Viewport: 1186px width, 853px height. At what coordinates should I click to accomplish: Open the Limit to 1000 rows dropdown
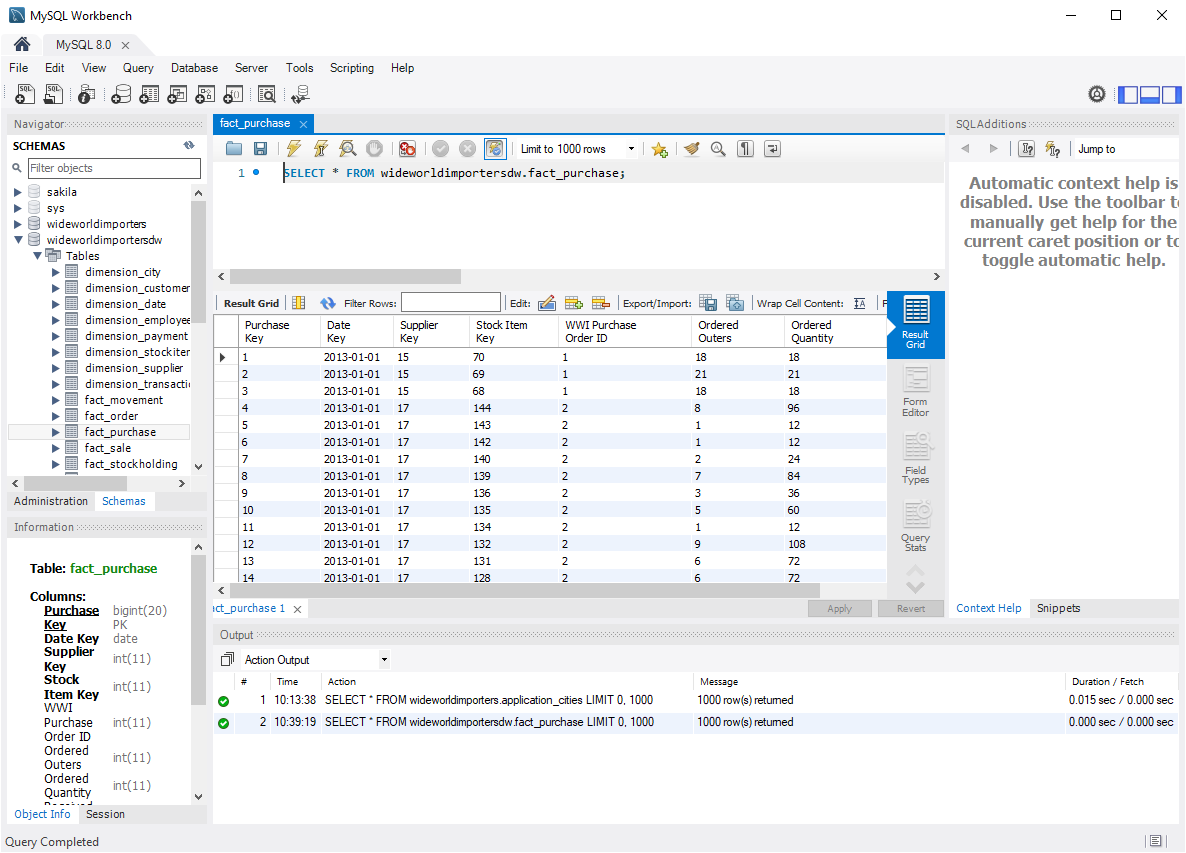point(578,149)
